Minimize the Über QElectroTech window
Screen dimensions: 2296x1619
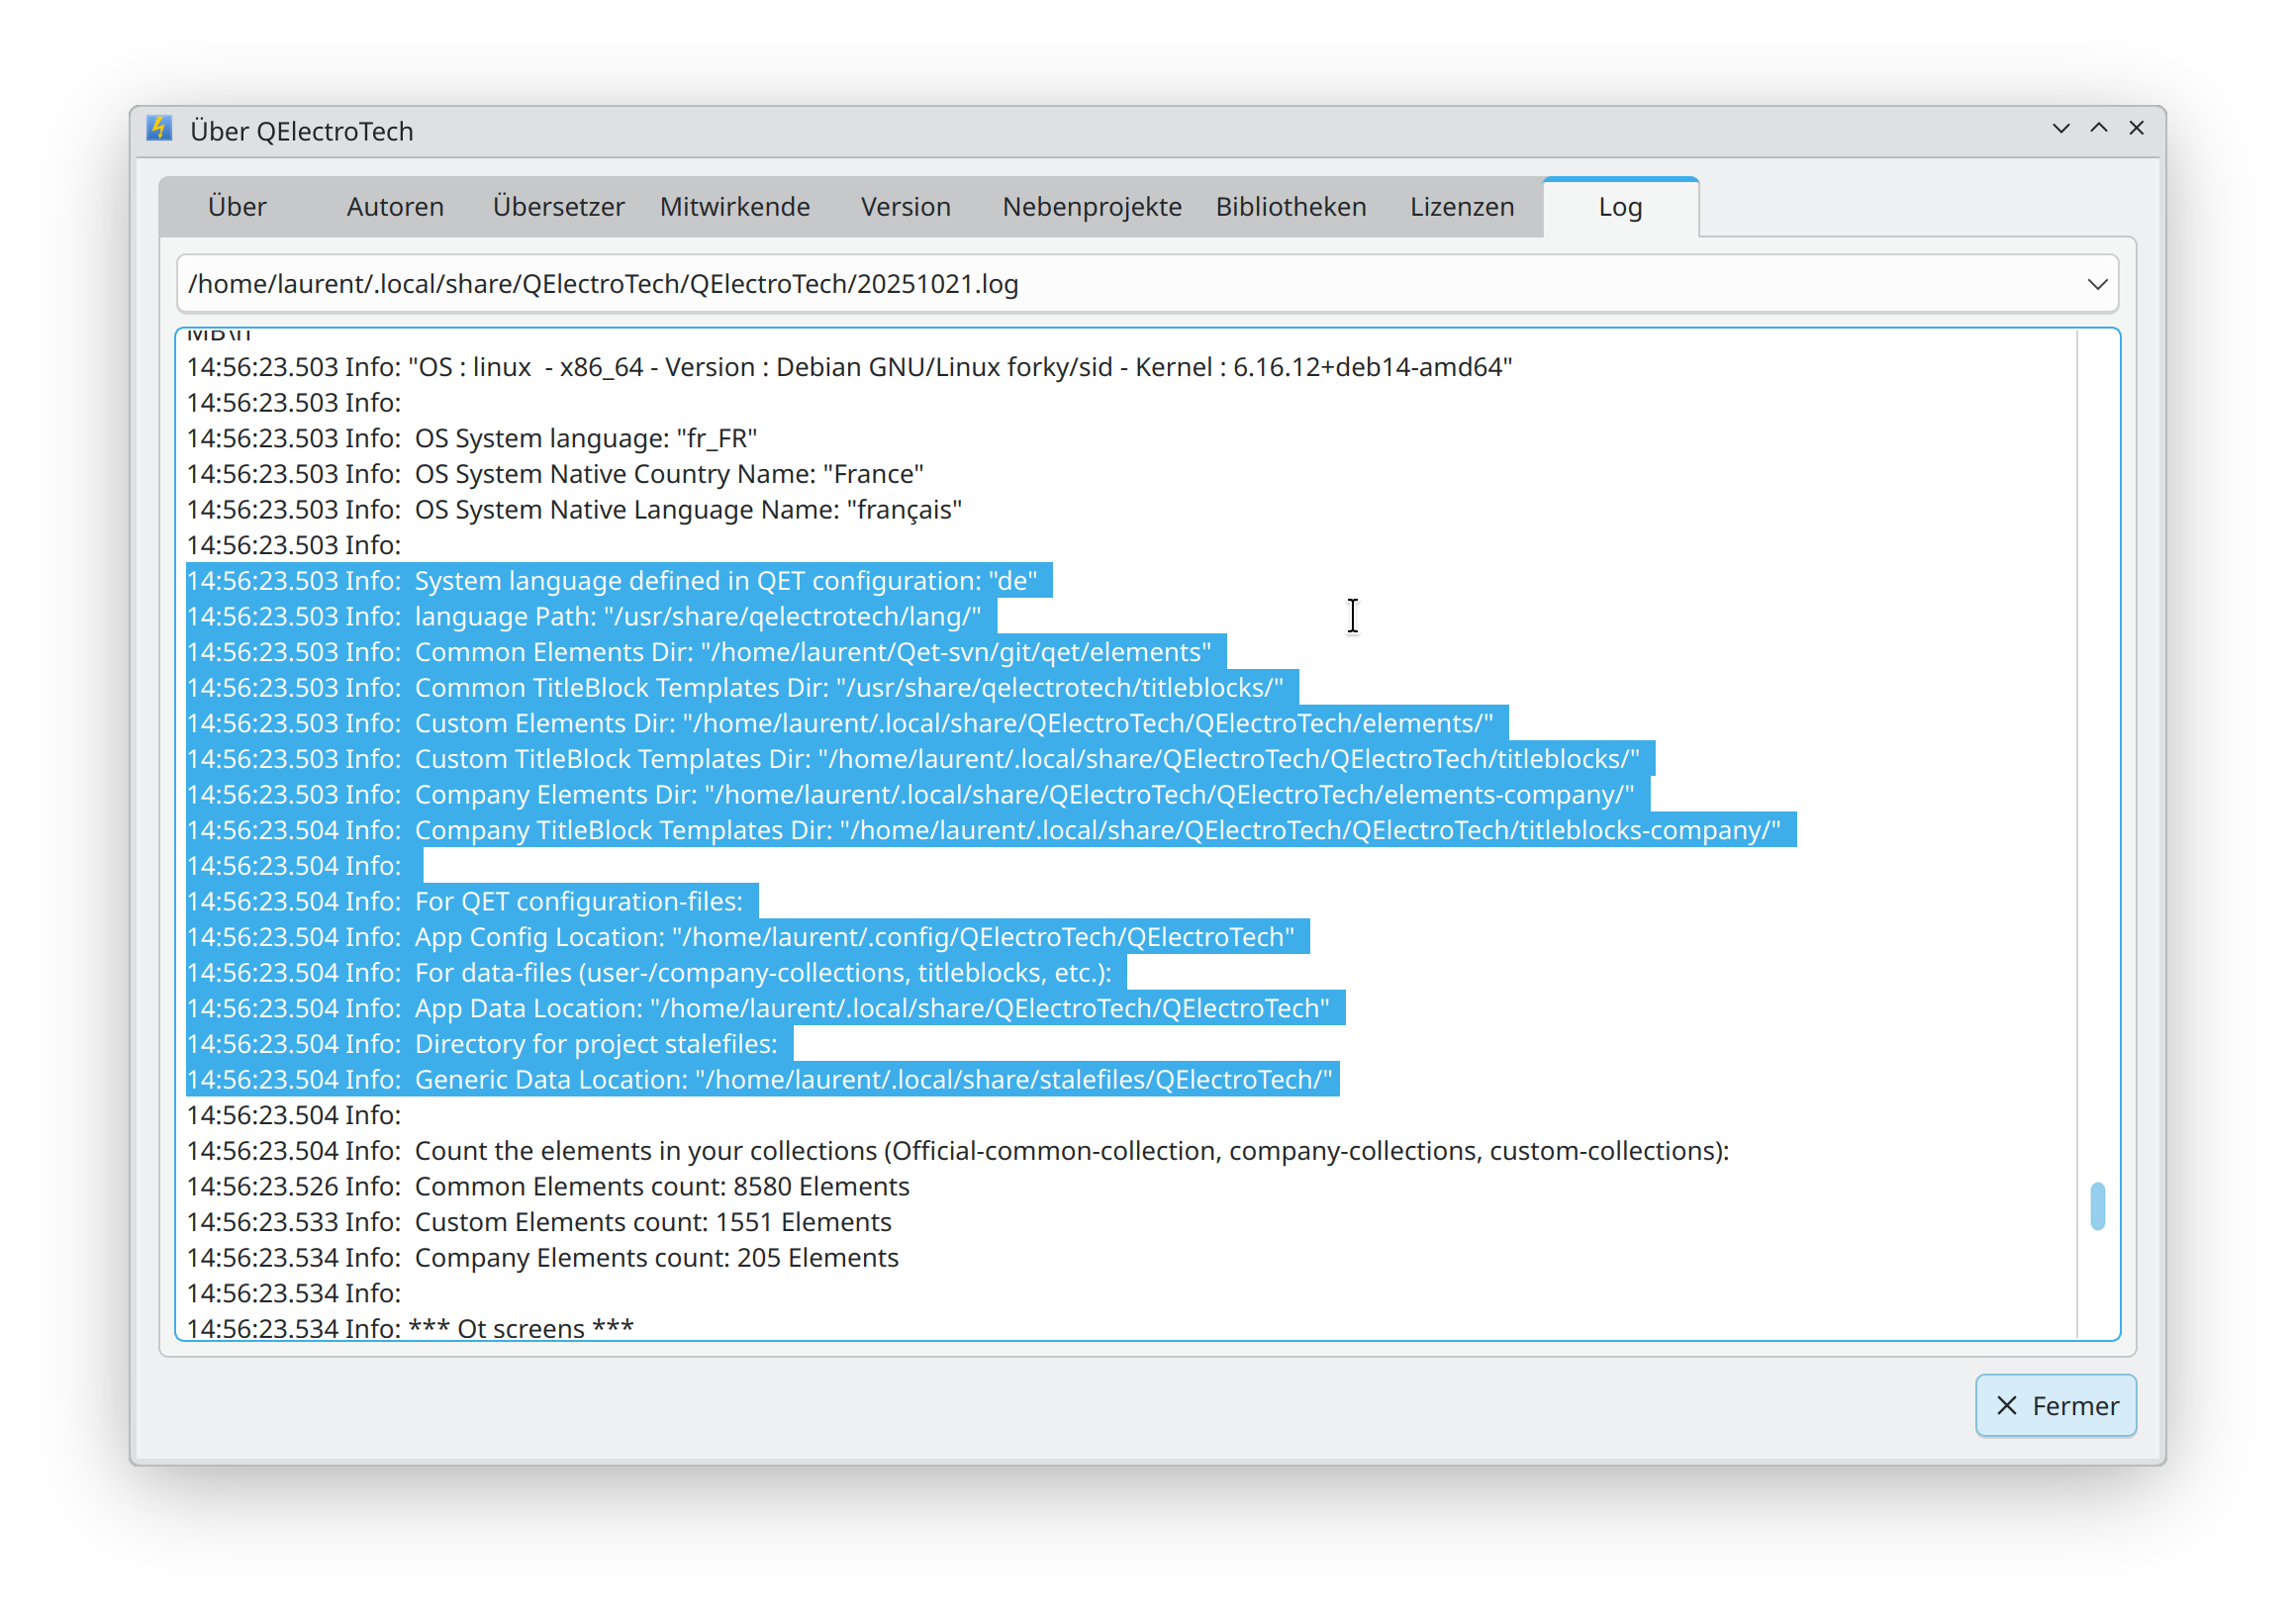click(x=2061, y=129)
